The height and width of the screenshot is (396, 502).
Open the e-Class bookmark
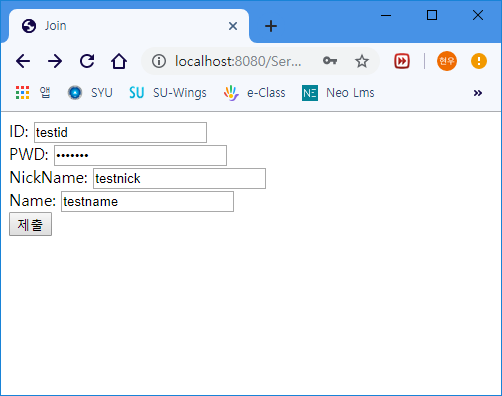click(x=255, y=93)
